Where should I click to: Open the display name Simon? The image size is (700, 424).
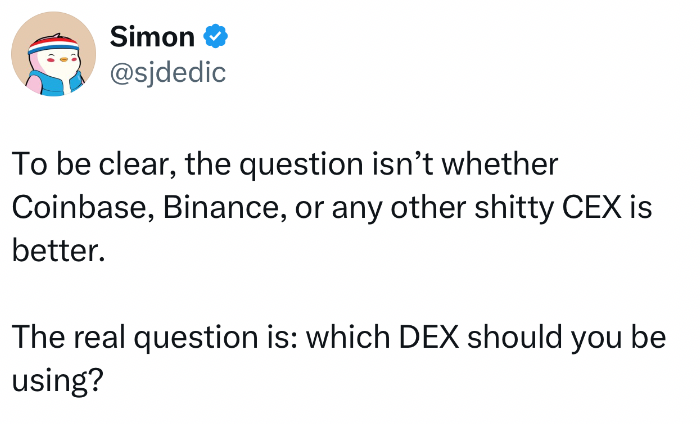[152, 36]
